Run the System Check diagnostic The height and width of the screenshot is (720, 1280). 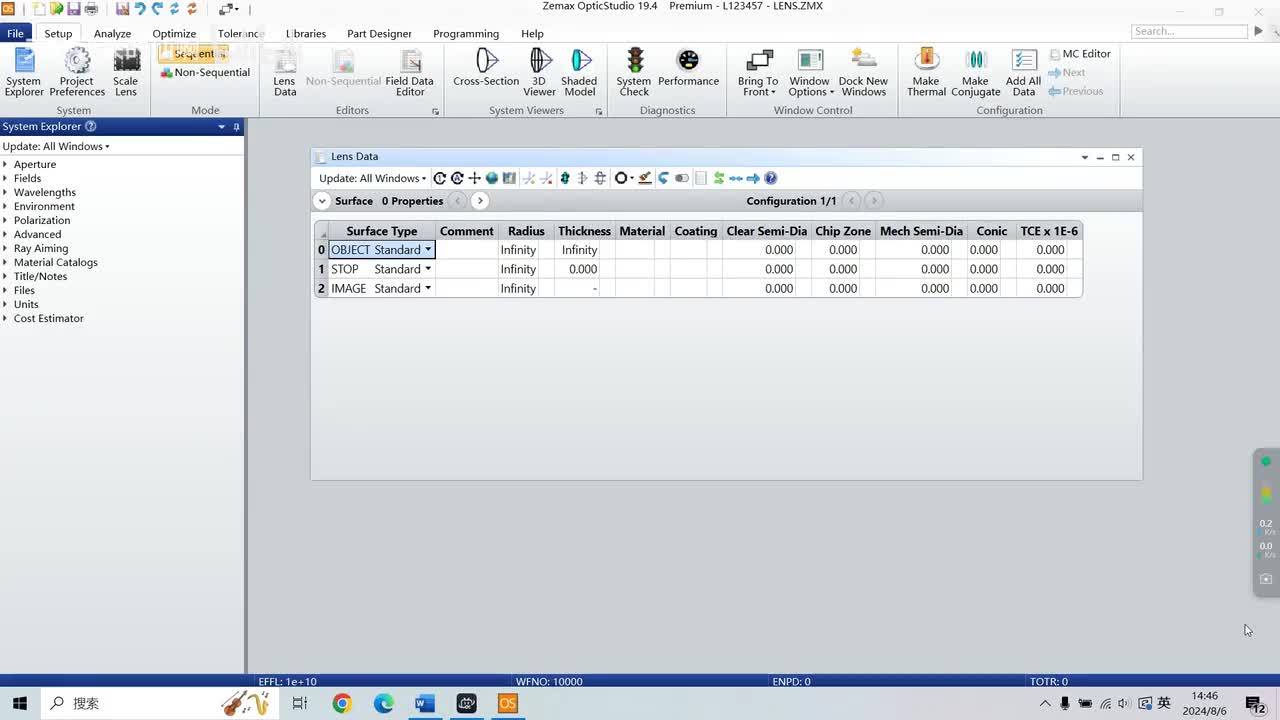(634, 70)
